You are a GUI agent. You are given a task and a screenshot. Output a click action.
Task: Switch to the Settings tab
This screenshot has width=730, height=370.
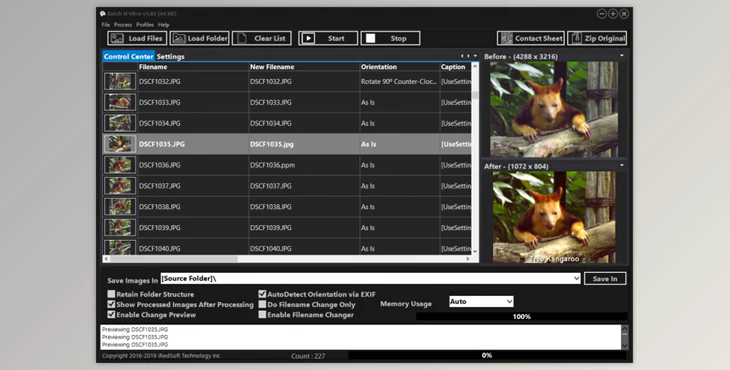tap(170, 56)
